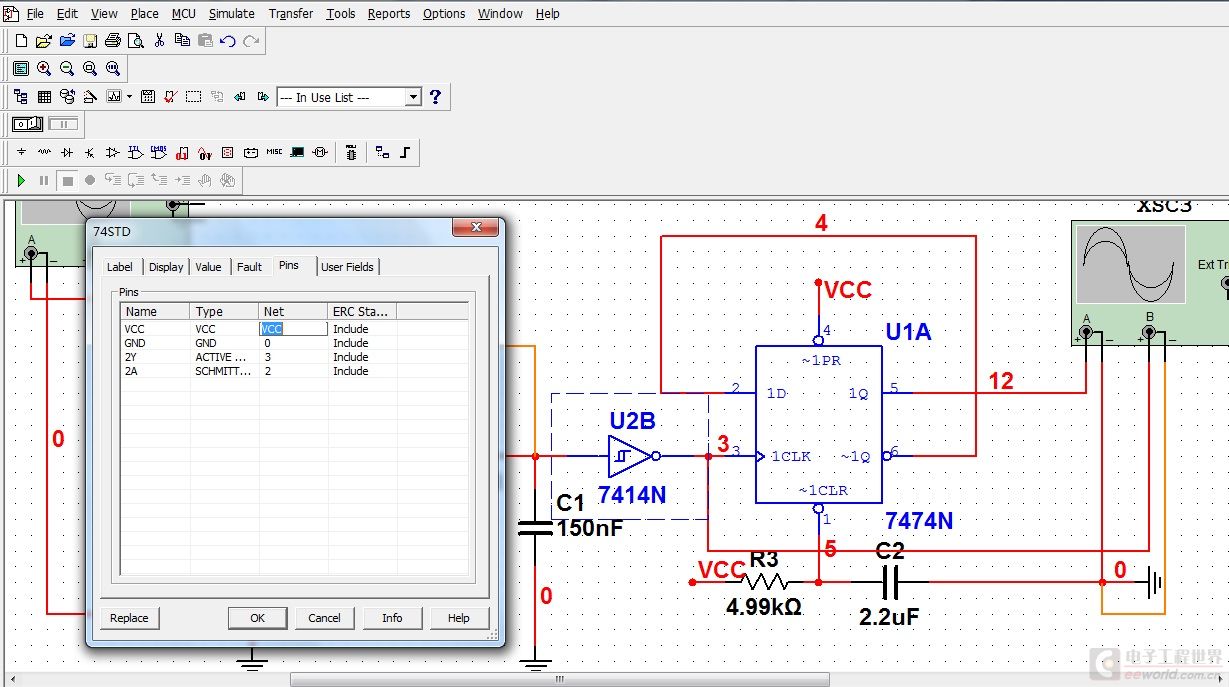Print the circuit

coord(113,41)
